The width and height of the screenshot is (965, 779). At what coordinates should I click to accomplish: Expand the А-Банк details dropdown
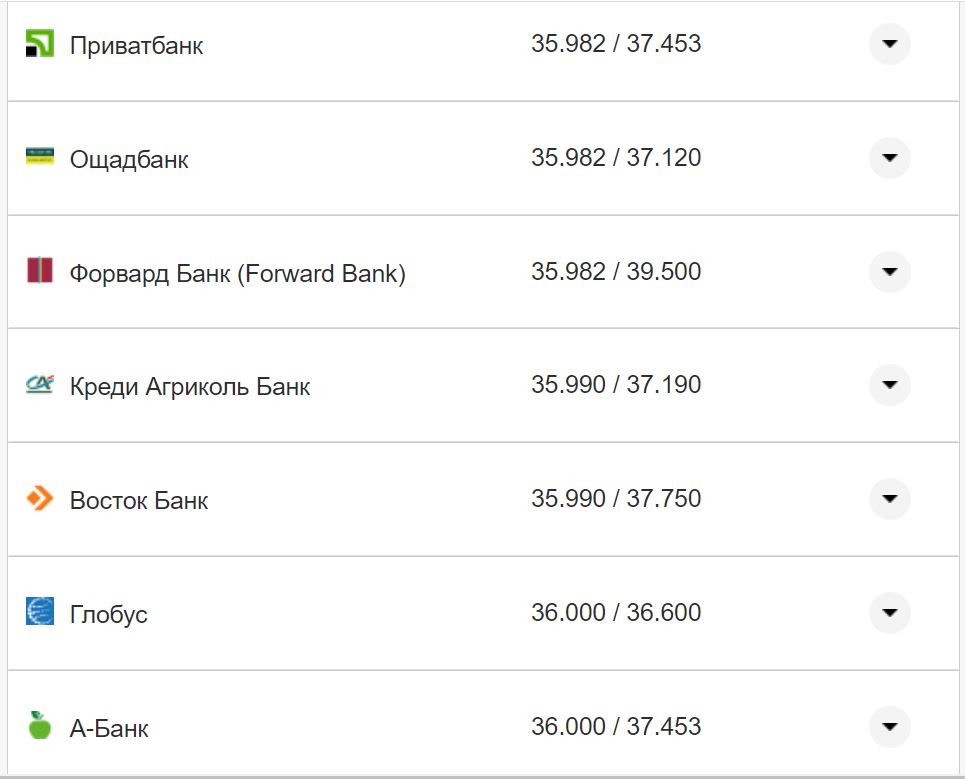[x=889, y=727]
